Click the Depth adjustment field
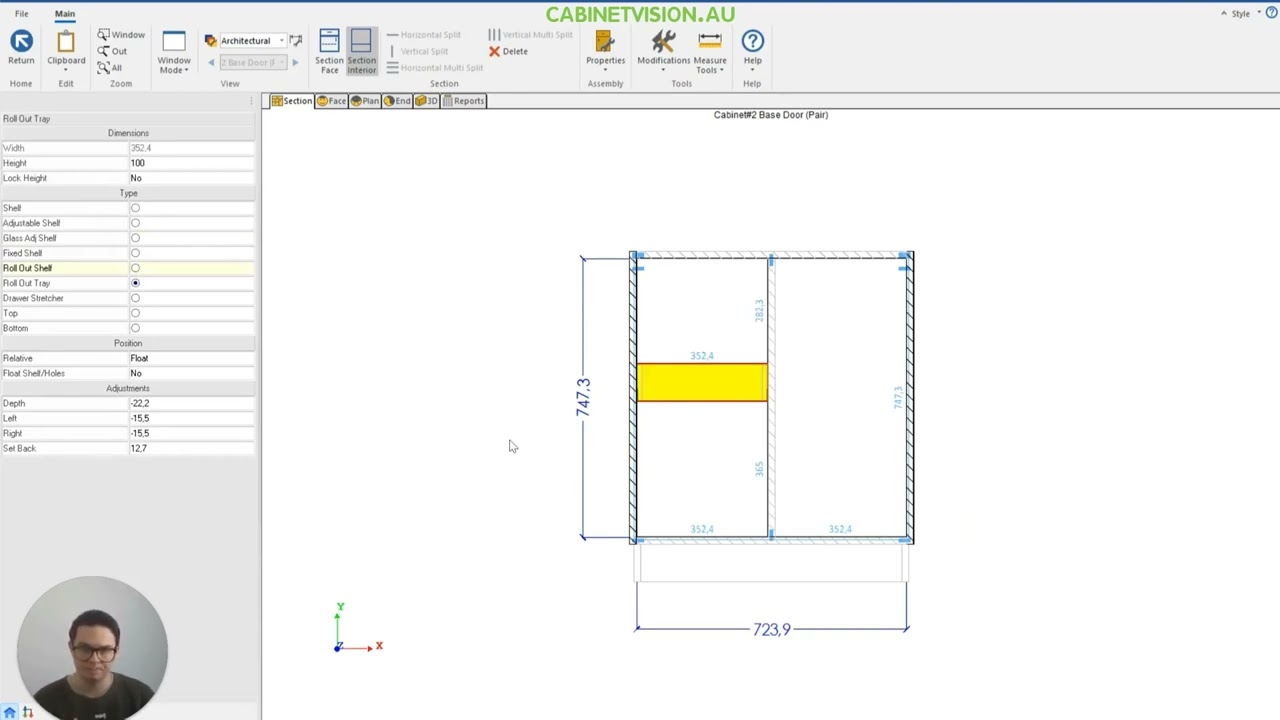1280x720 pixels. 191,403
